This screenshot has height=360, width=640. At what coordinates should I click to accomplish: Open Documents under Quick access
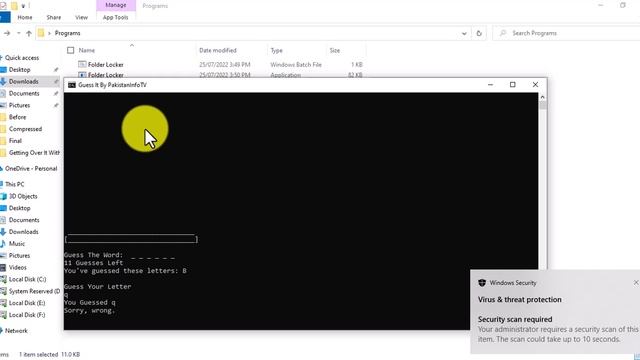[24, 93]
